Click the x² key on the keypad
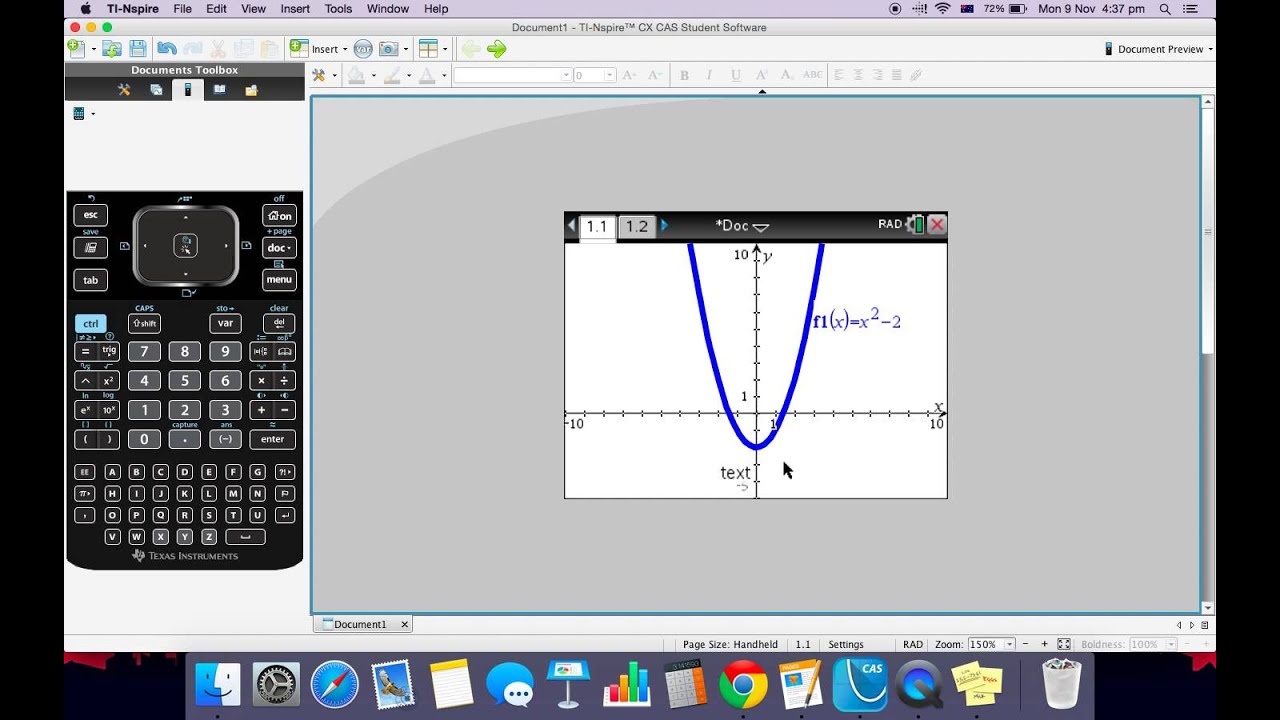This screenshot has height=720, width=1280. pos(109,381)
